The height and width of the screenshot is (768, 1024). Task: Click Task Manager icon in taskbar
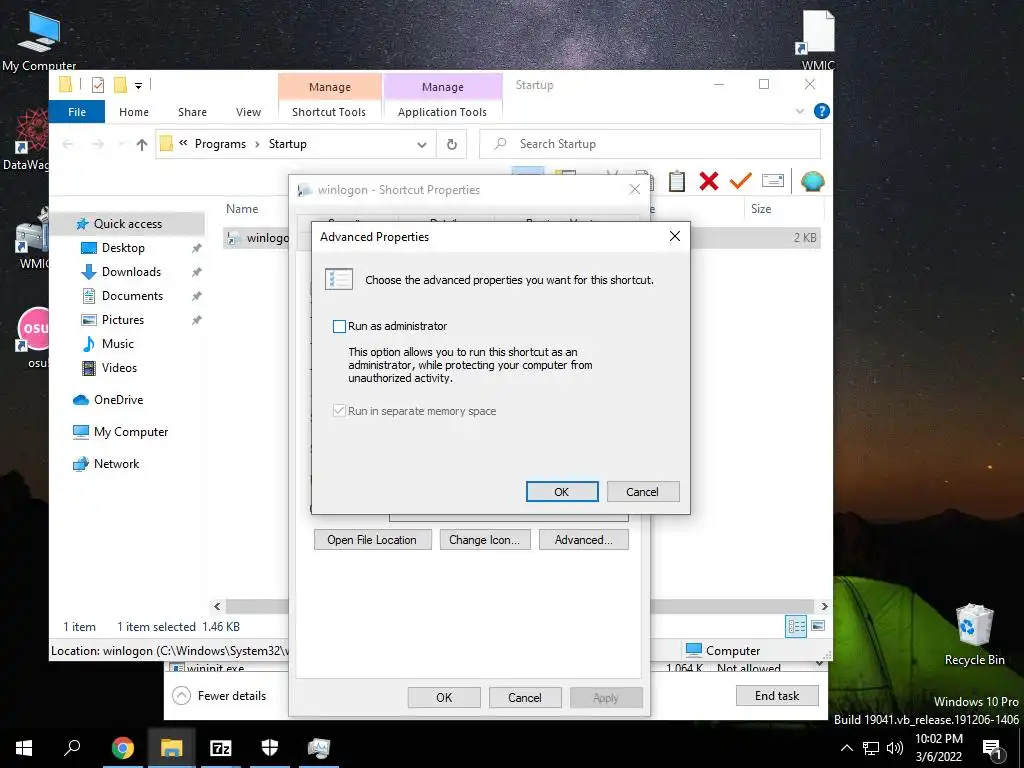319,748
